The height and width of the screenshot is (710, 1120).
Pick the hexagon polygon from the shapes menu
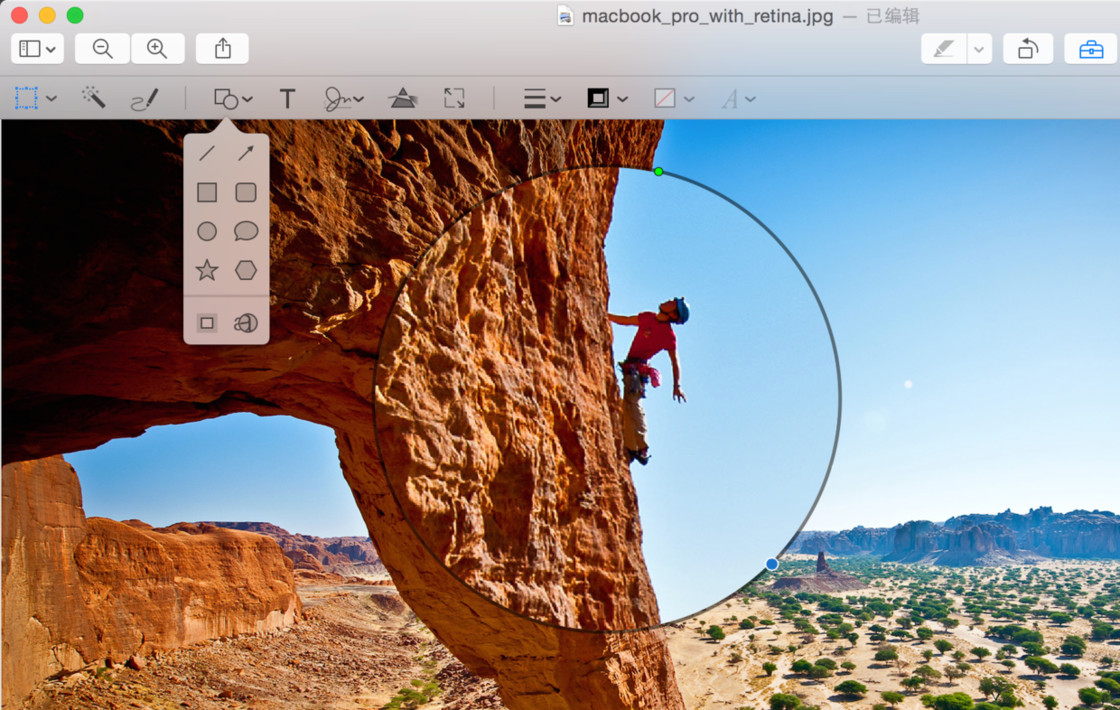click(246, 270)
